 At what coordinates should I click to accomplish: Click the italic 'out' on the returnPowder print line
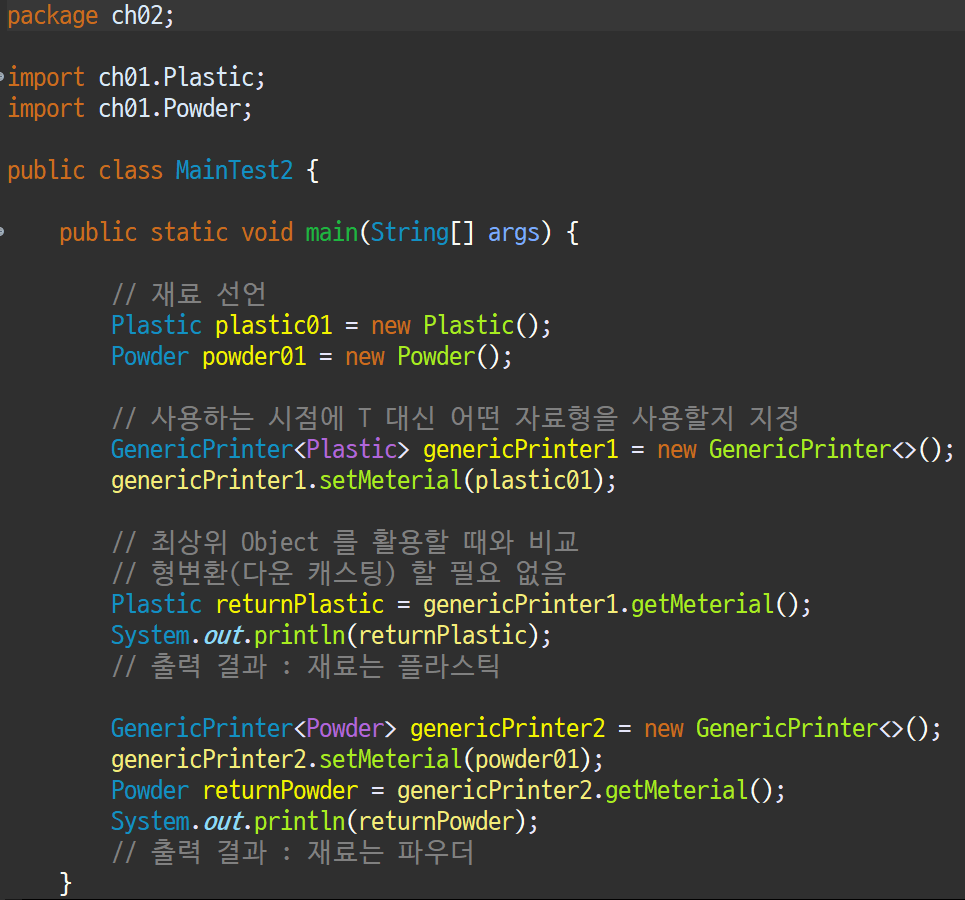click(223, 822)
